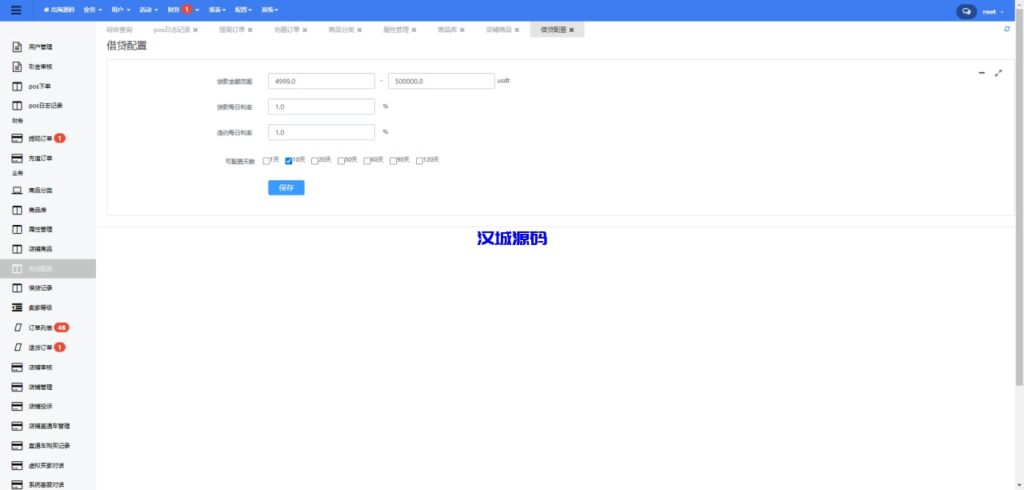Expand the 系统 top menu dropdown
Image resolution: width=1024 pixels, height=490 pixels.
coord(269,10)
